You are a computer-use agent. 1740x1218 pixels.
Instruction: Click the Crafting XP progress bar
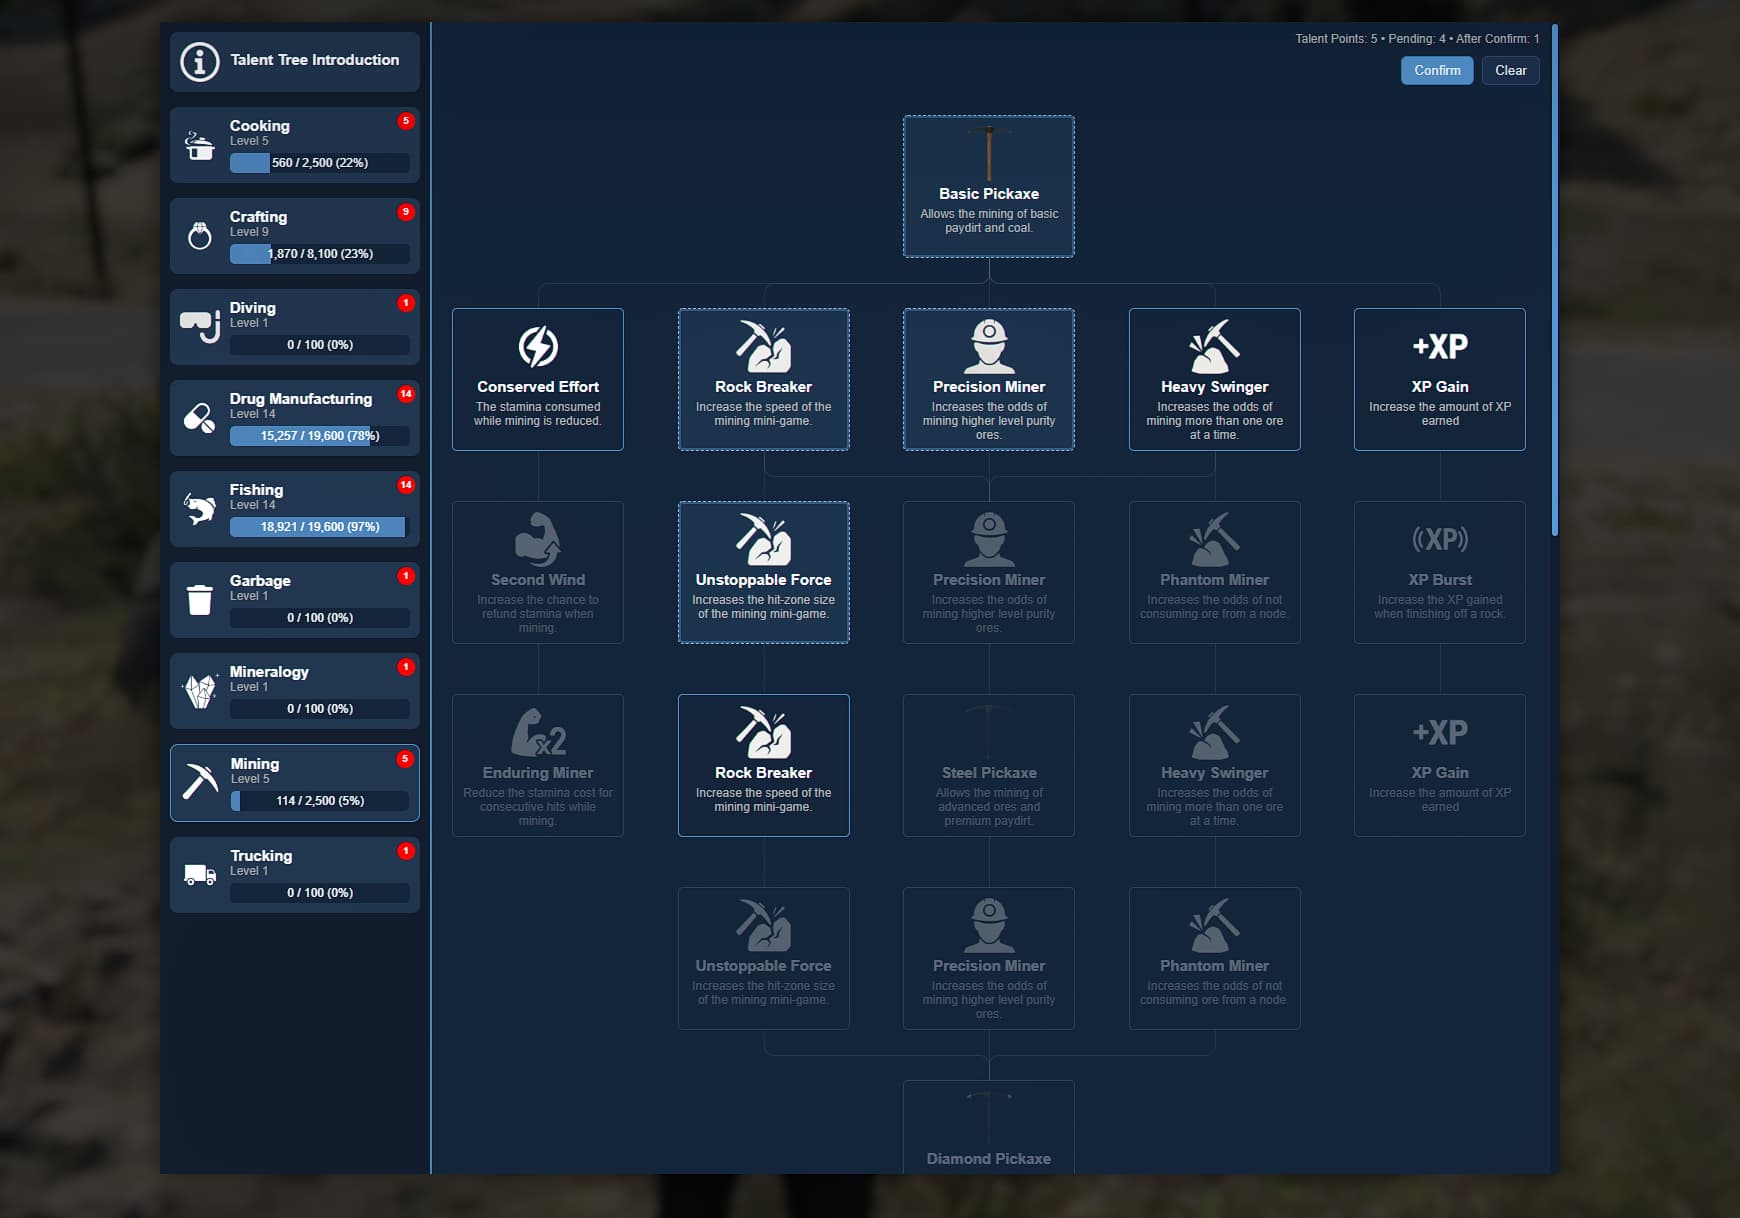point(320,254)
